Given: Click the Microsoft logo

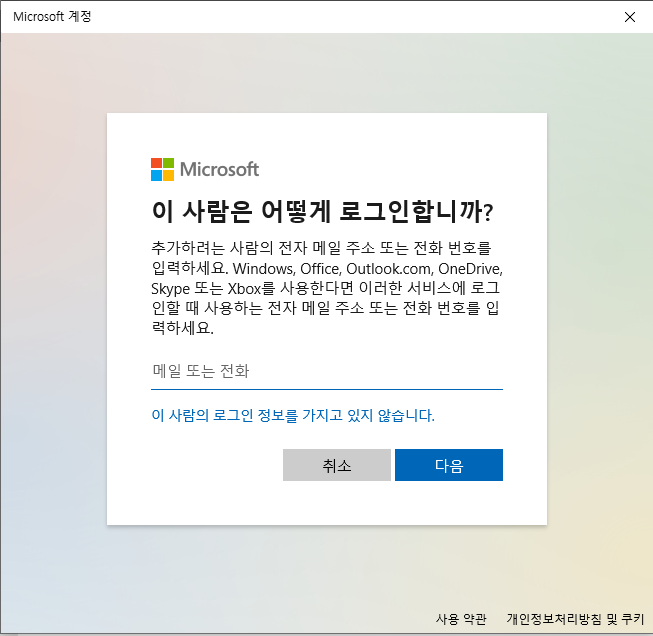Looking at the screenshot, I should (204, 170).
